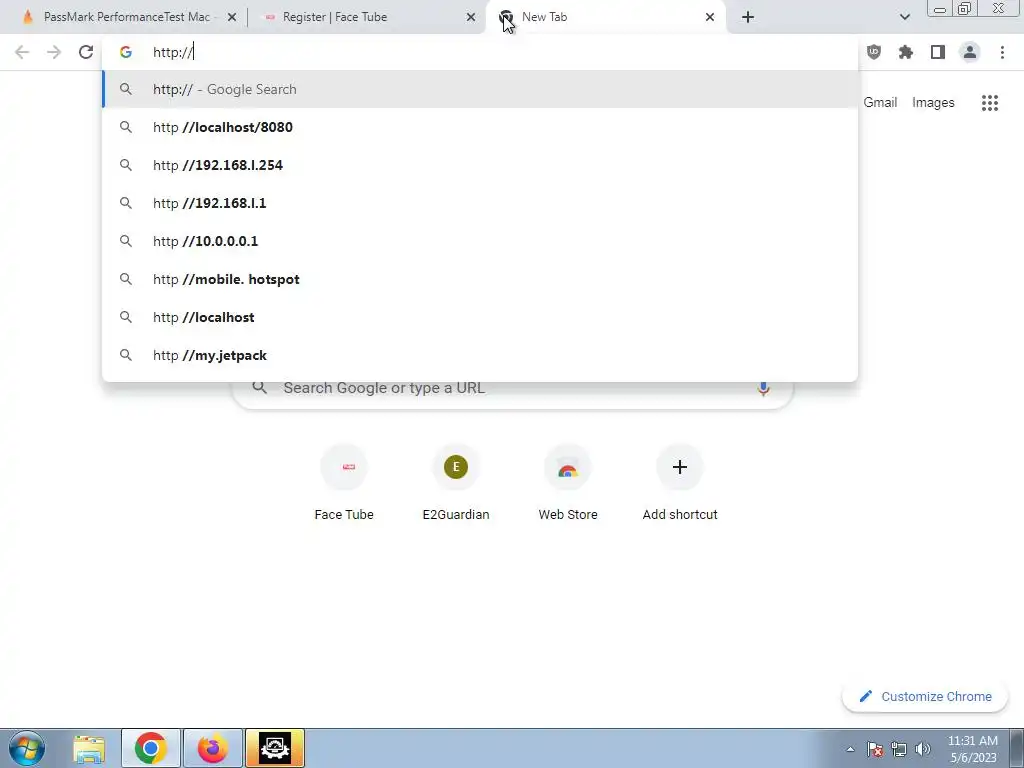
Task: Open the Images link
Action: pos(933,103)
